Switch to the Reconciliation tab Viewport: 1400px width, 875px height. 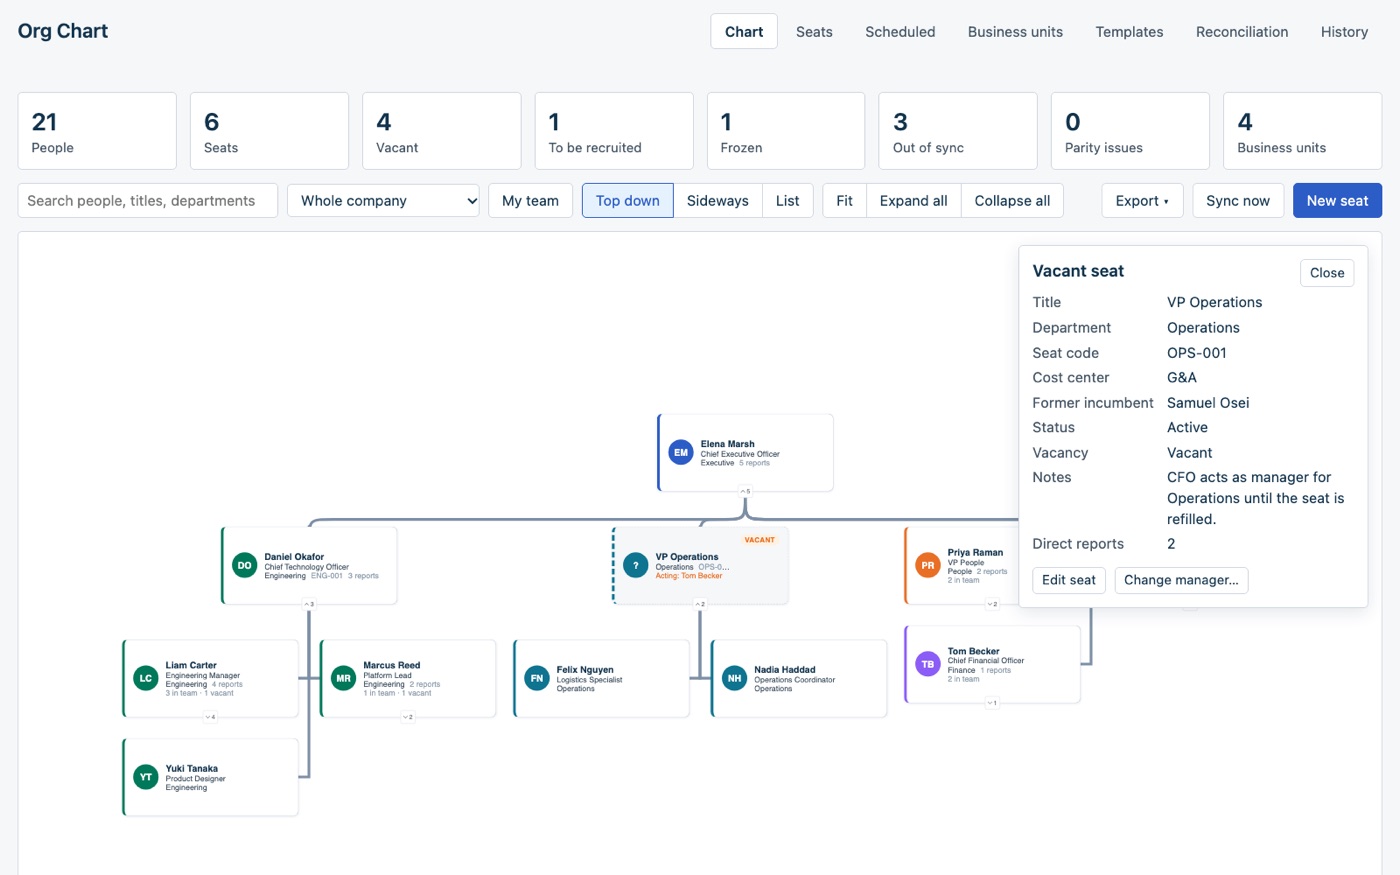pyautogui.click(x=1242, y=32)
